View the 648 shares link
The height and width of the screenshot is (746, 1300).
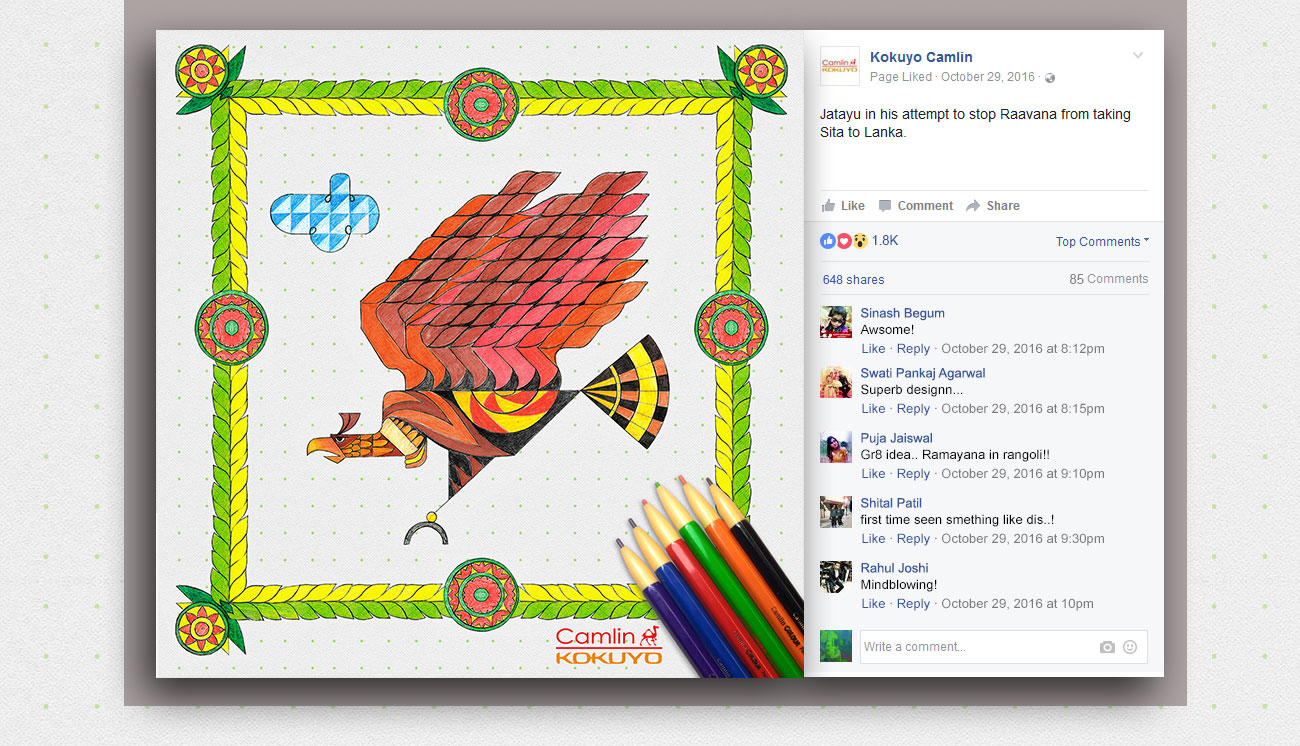(853, 280)
